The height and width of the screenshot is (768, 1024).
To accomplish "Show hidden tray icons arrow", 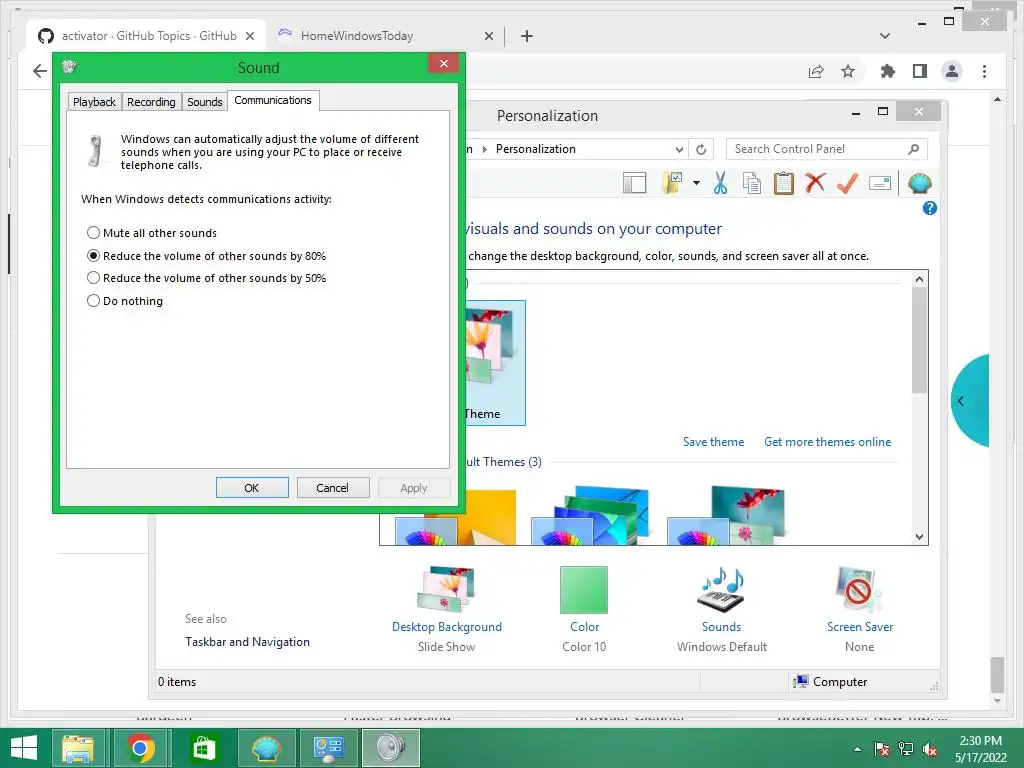I will [x=857, y=749].
